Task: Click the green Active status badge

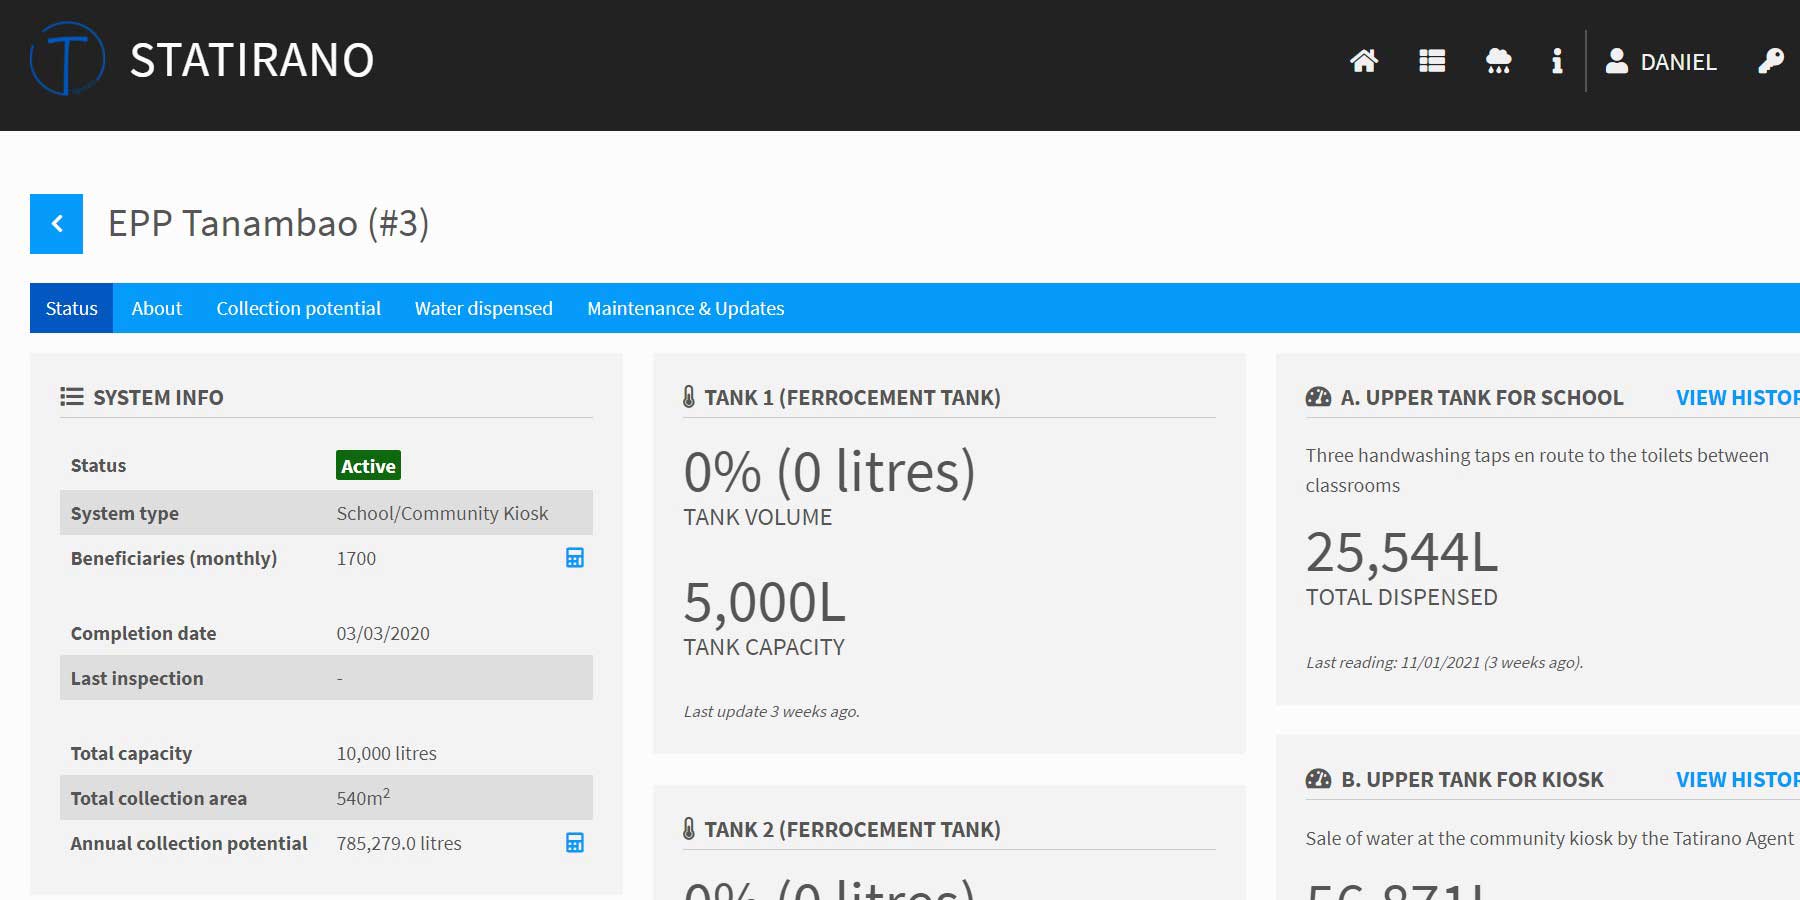Action: (x=368, y=465)
